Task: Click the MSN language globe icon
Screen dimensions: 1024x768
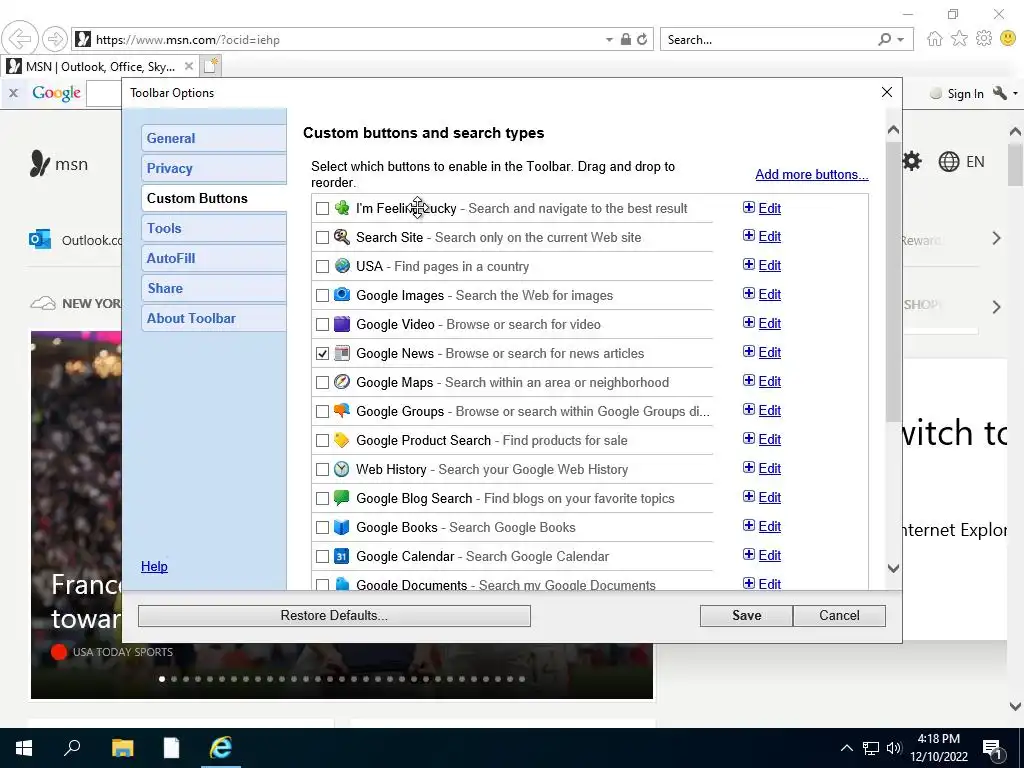Action: point(948,161)
